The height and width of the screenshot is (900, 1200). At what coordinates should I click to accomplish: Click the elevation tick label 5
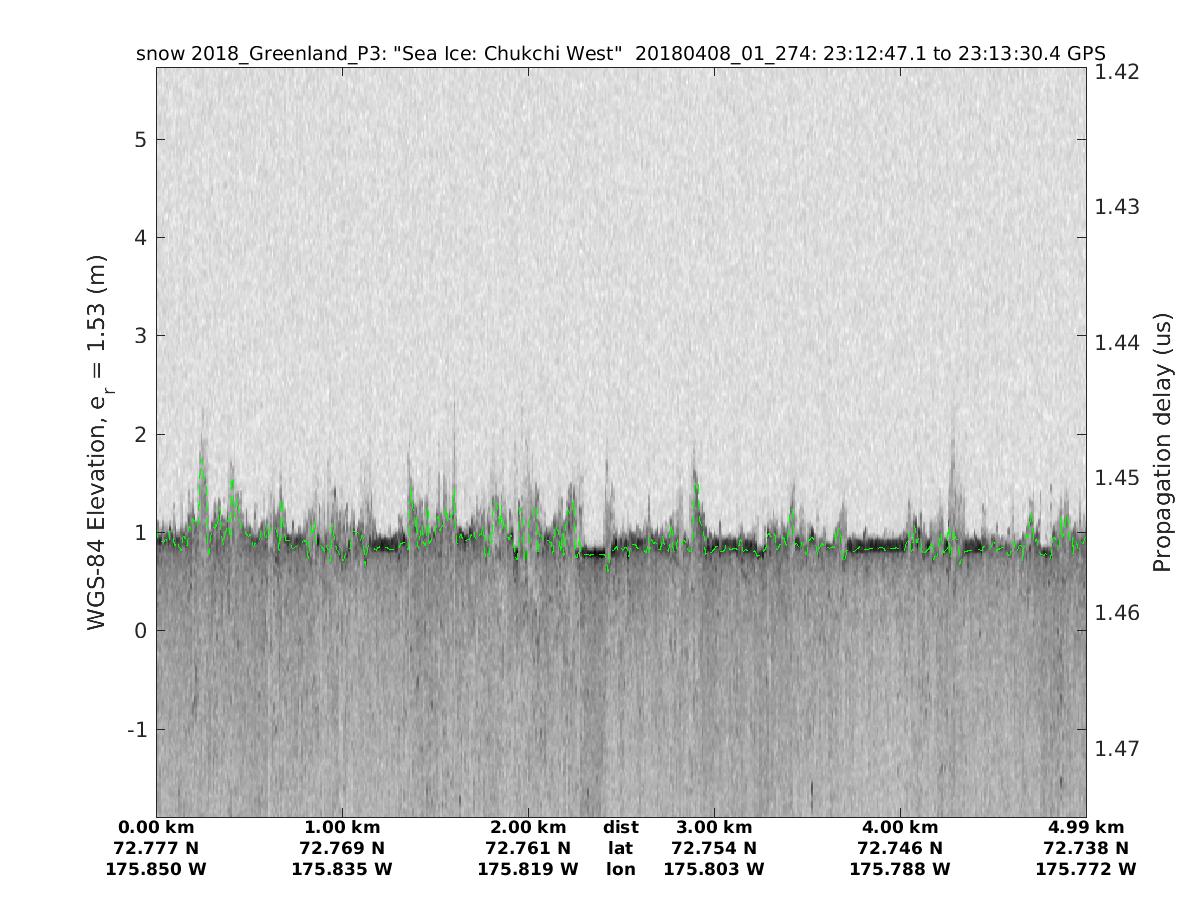click(142, 139)
